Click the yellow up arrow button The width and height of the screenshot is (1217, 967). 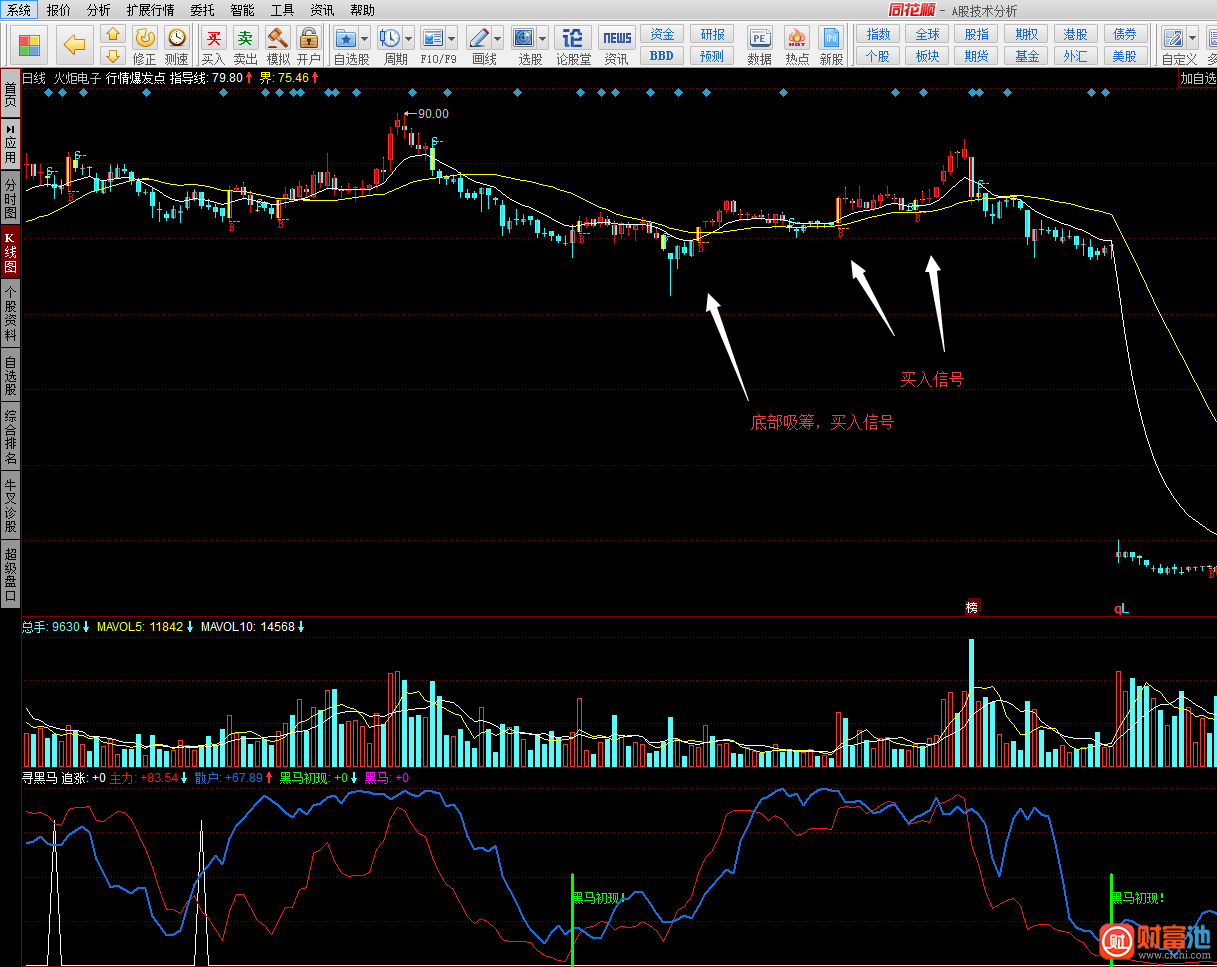pyautogui.click(x=113, y=35)
